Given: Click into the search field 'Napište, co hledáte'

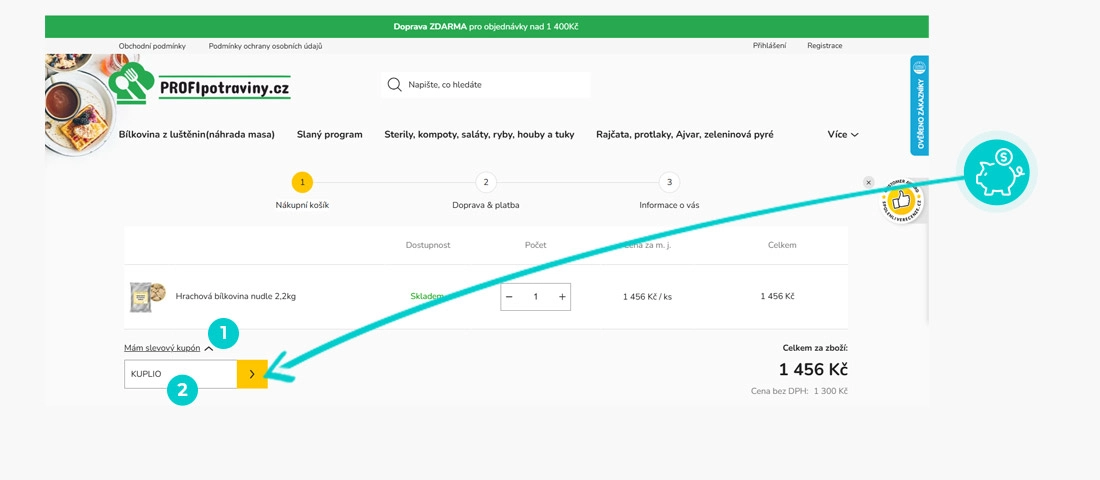Looking at the screenshot, I should 485,85.
